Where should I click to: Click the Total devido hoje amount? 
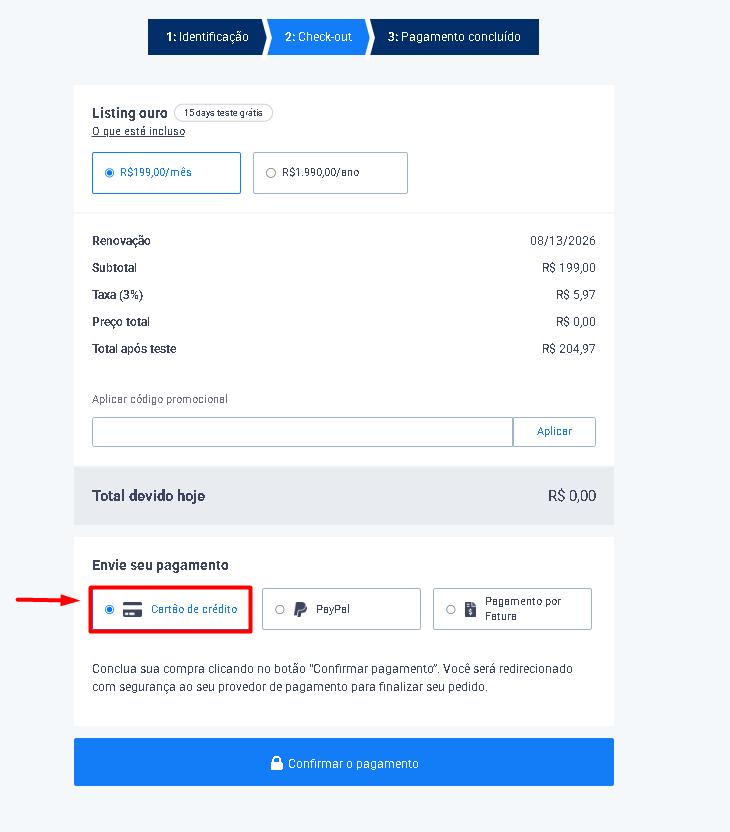[x=572, y=496]
